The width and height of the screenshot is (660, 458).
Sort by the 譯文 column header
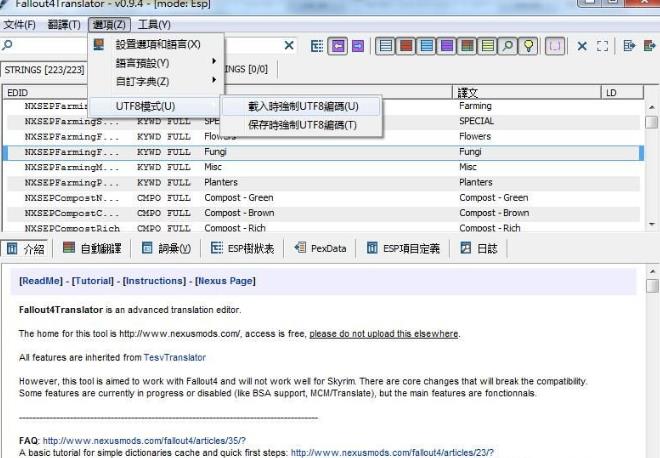pyautogui.click(x=527, y=93)
